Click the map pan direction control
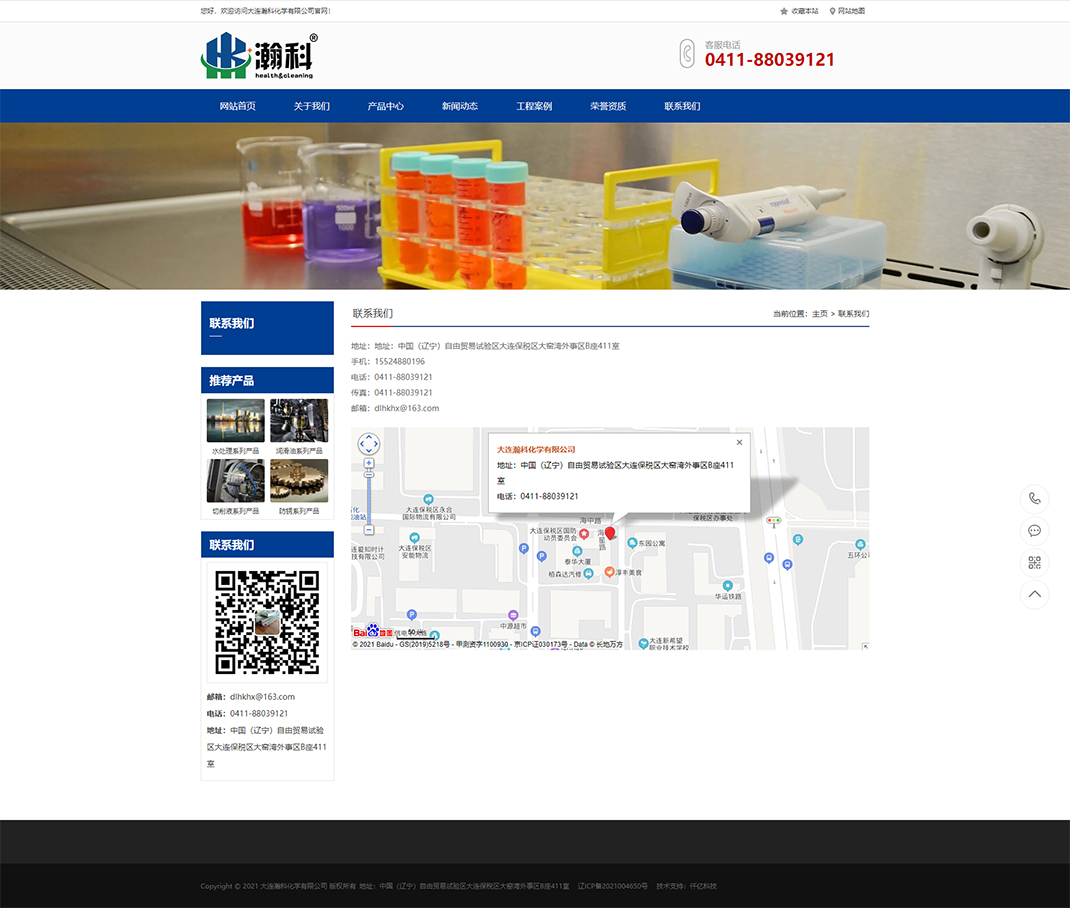This screenshot has width=1070, height=908. click(369, 444)
